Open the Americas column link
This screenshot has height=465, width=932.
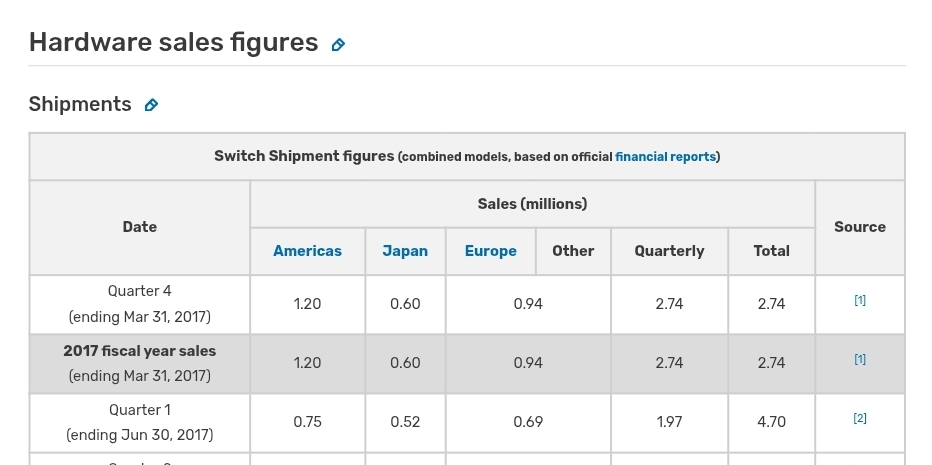307,251
